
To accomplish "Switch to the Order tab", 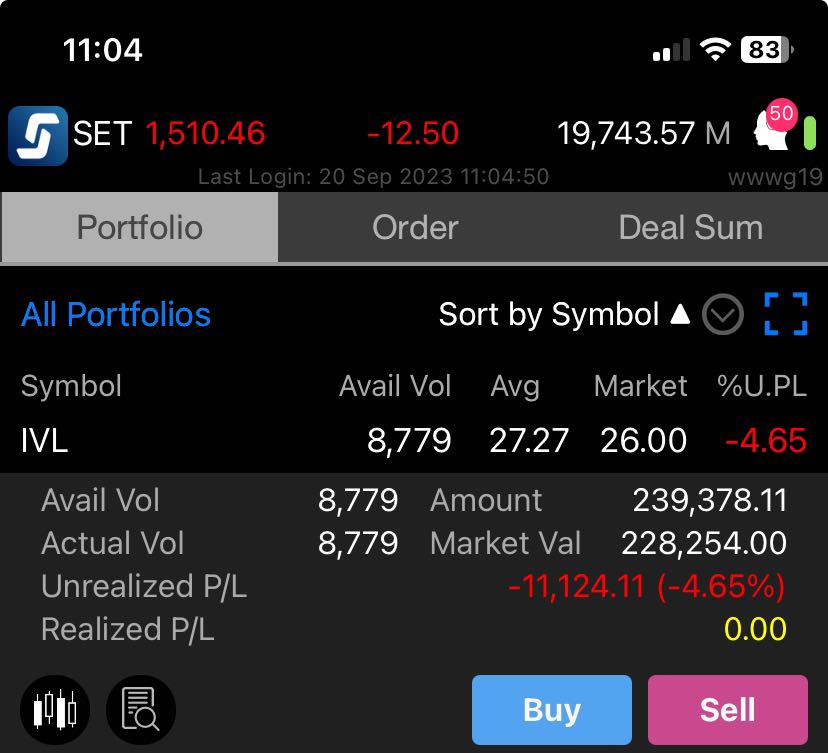I will point(415,228).
